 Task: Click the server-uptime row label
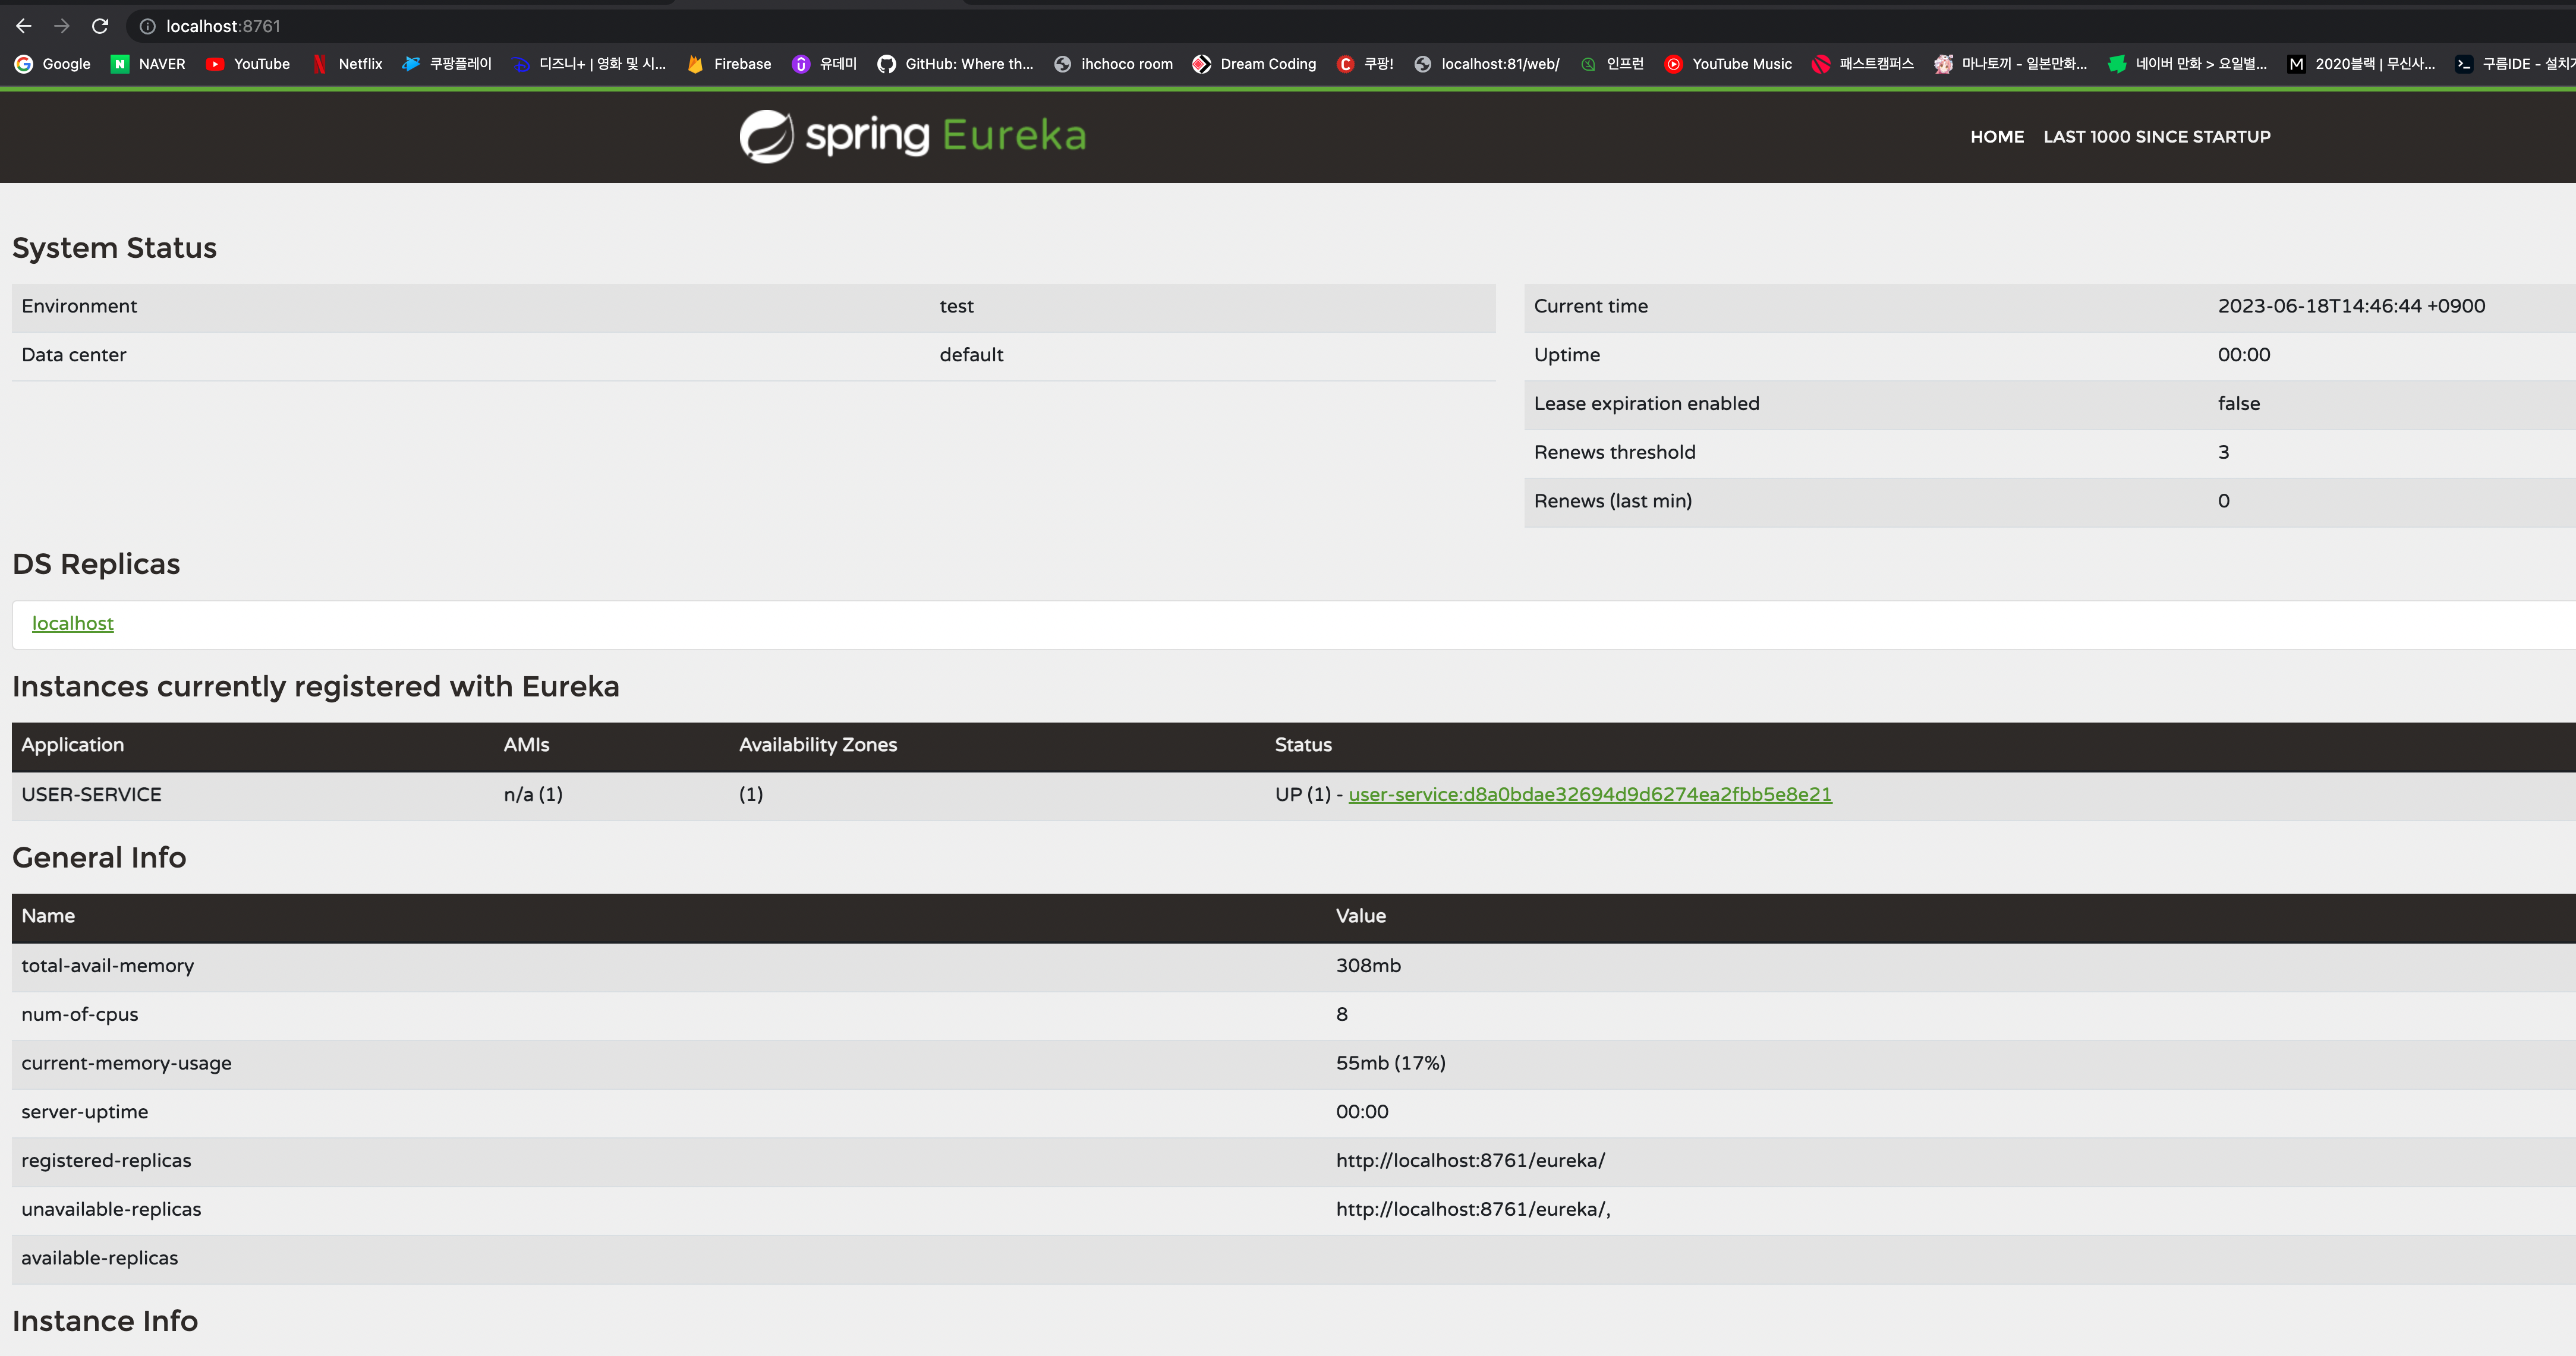(84, 1112)
